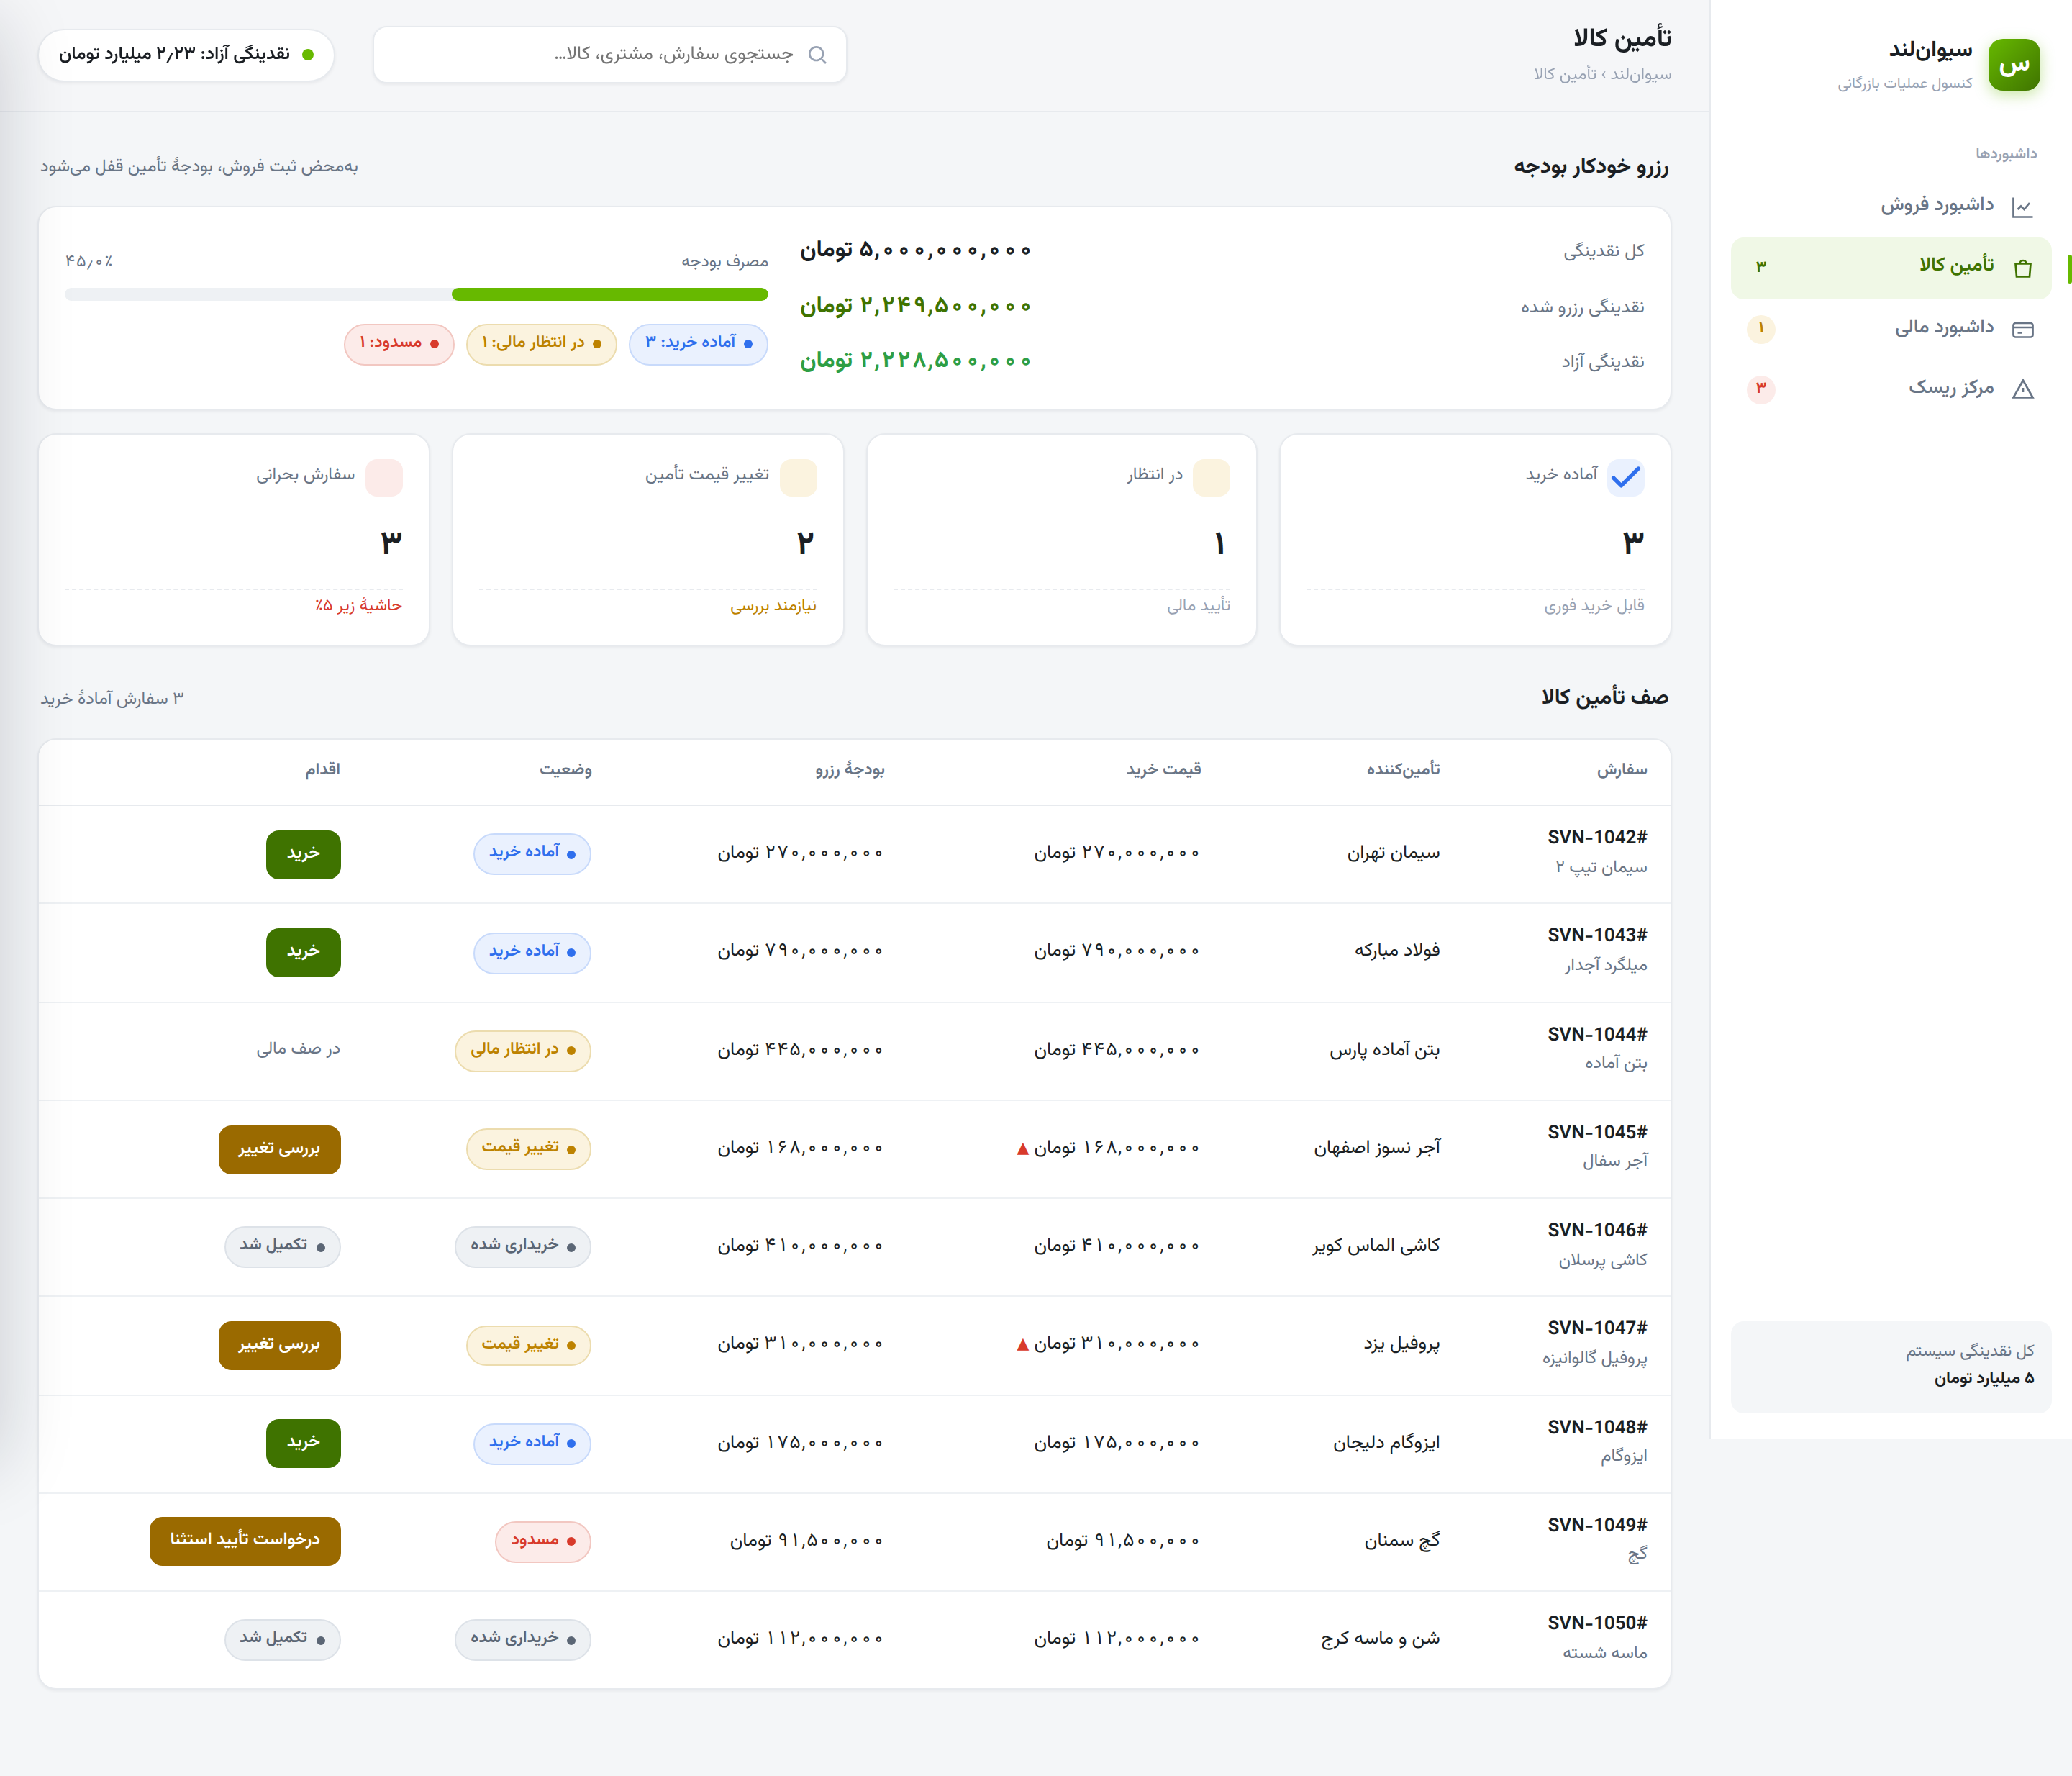Click the مسدود status on SVN-1049
Screen dimensions: 2072x1776
[543, 1541]
